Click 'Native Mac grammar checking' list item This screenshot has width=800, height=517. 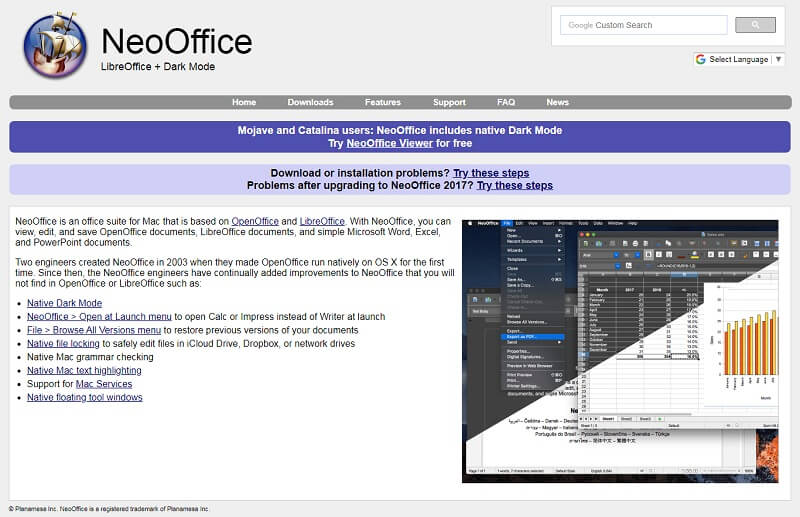pos(90,357)
